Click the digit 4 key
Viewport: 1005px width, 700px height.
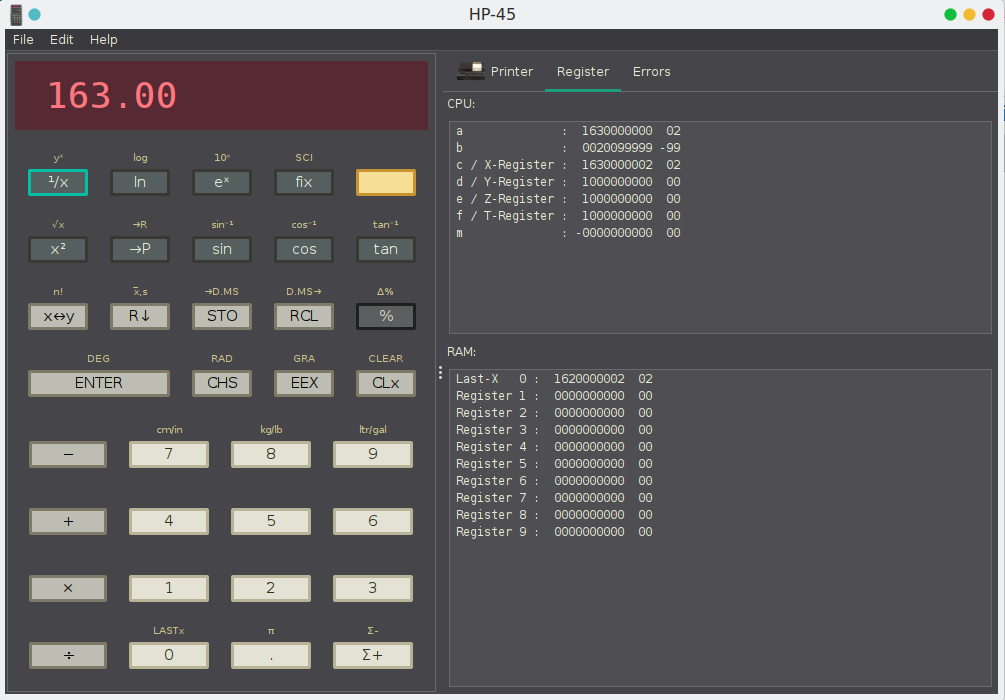[x=169, y=521]
